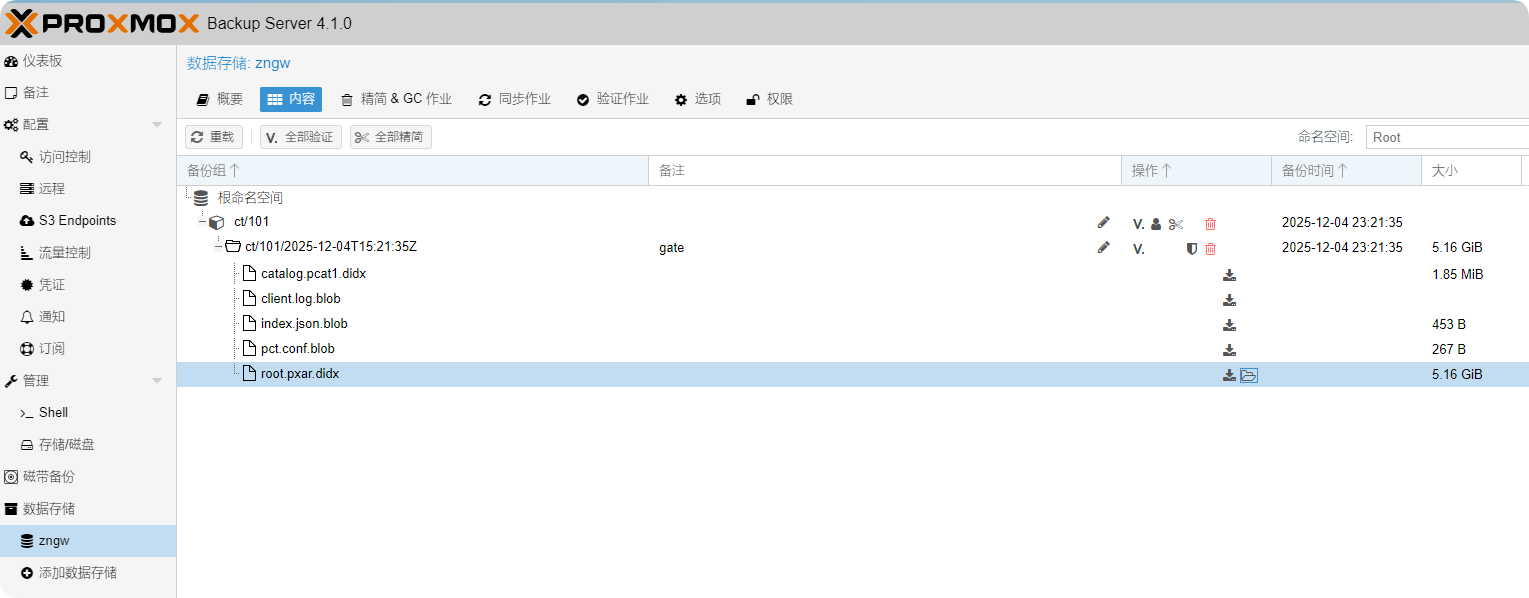The image size is (1529, 598).
Task: Download the pct.conf.blob file
Action: [1229, 350]
